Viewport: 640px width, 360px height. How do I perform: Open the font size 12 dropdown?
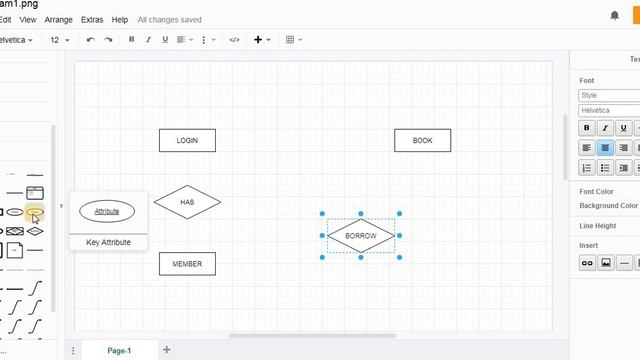(60, 40)
